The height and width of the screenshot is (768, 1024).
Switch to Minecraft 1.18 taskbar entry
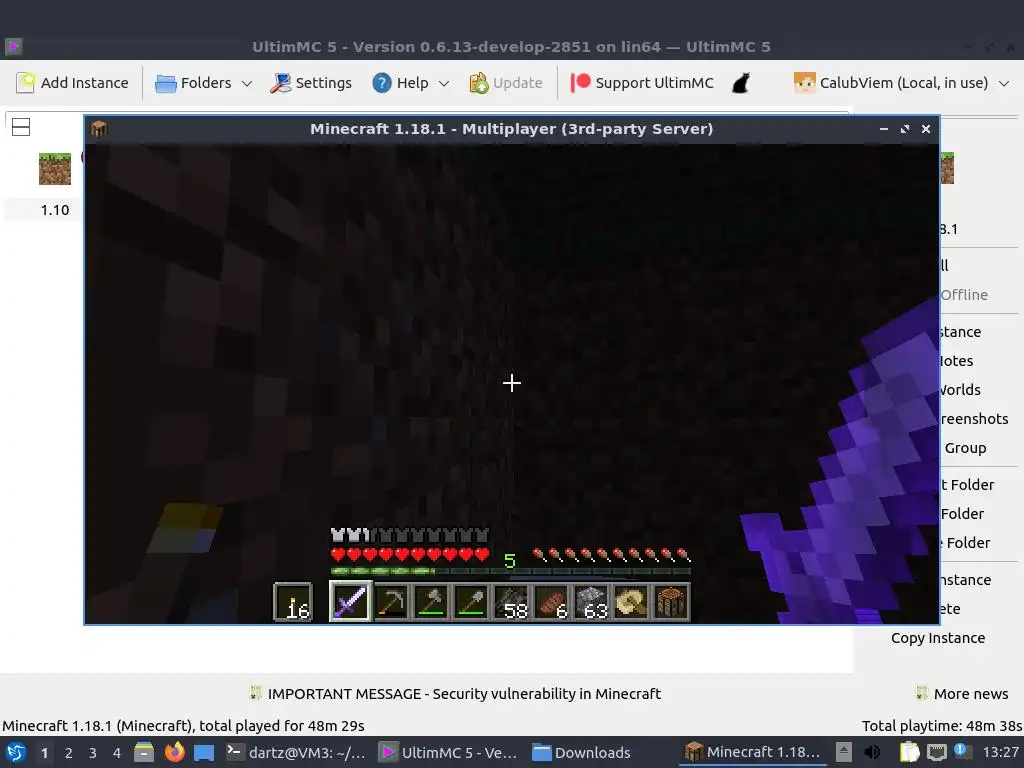pyautogui.click(x=752, y=752)
